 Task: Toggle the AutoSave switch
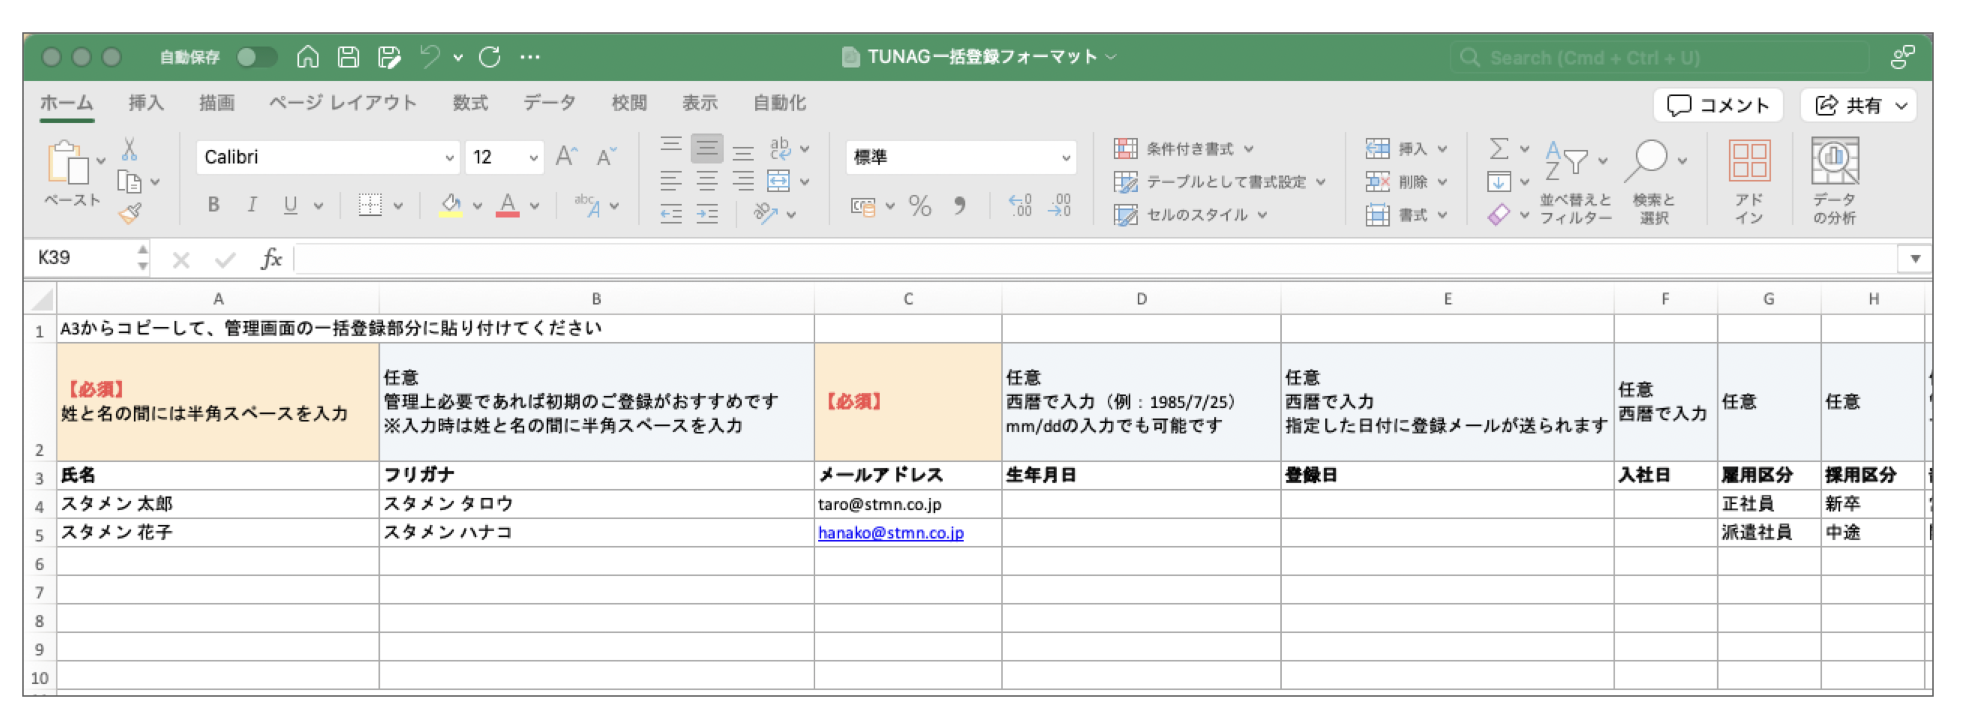pyautogui.click(x=256, y=57)
